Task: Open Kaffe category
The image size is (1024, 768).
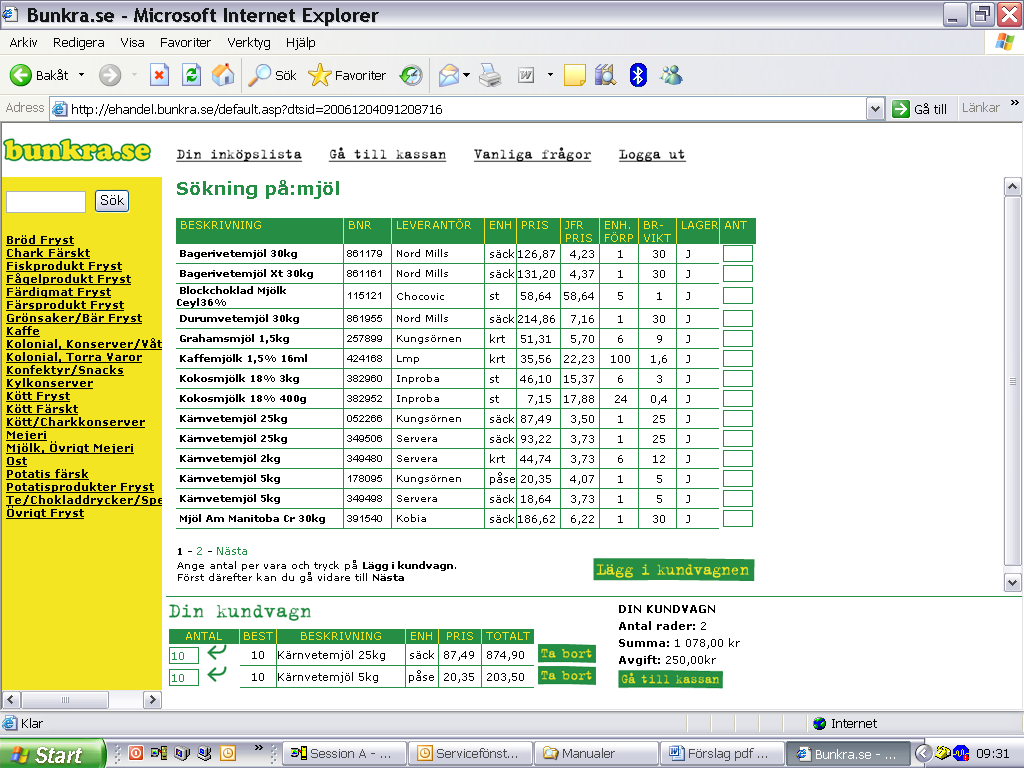Action: (x=23, y=331)
